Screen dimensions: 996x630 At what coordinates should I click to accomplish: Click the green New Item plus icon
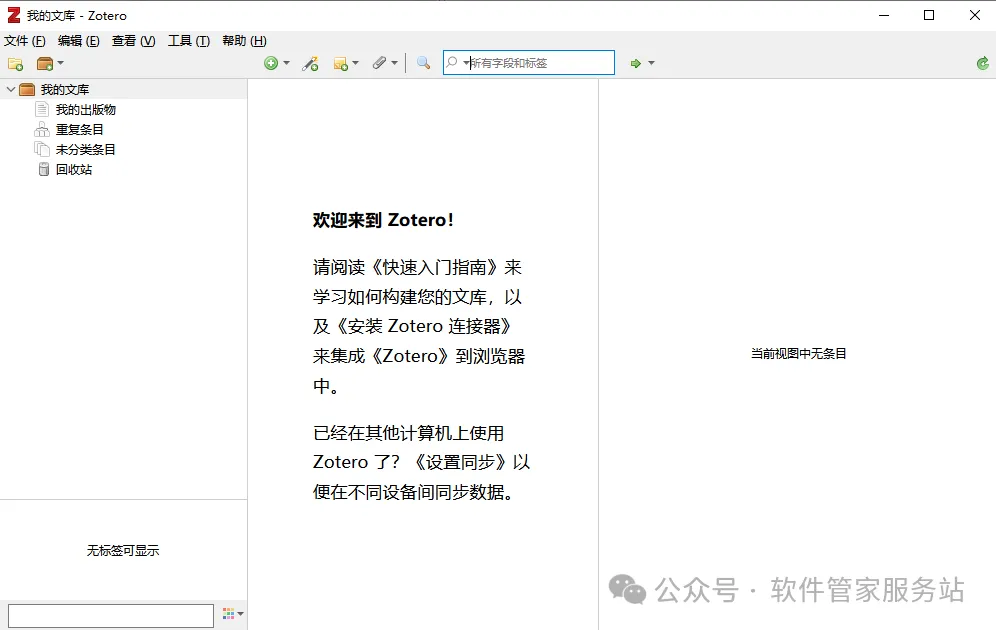pos(271,63)
